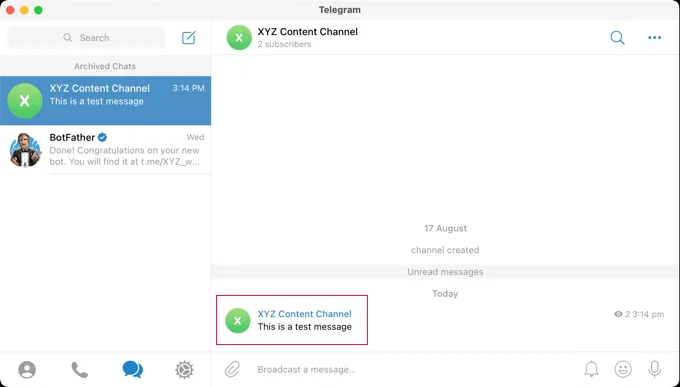The width and height of the screenshot is (680, 387).
Task: Click the views eye icon on message
Action: point(618,314)
